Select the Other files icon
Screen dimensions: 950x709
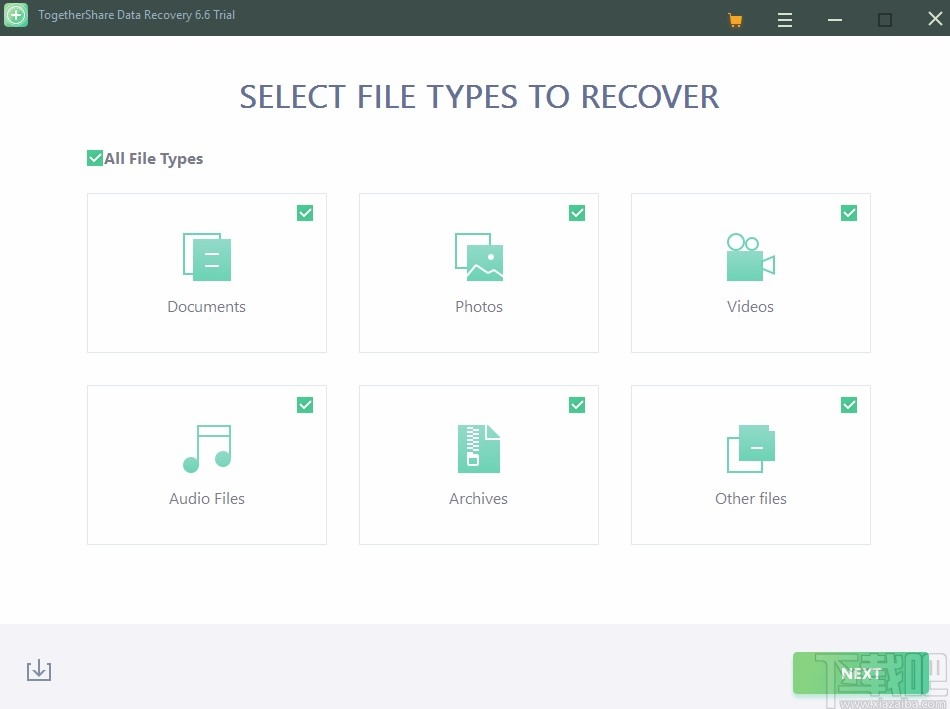[750, 448]
